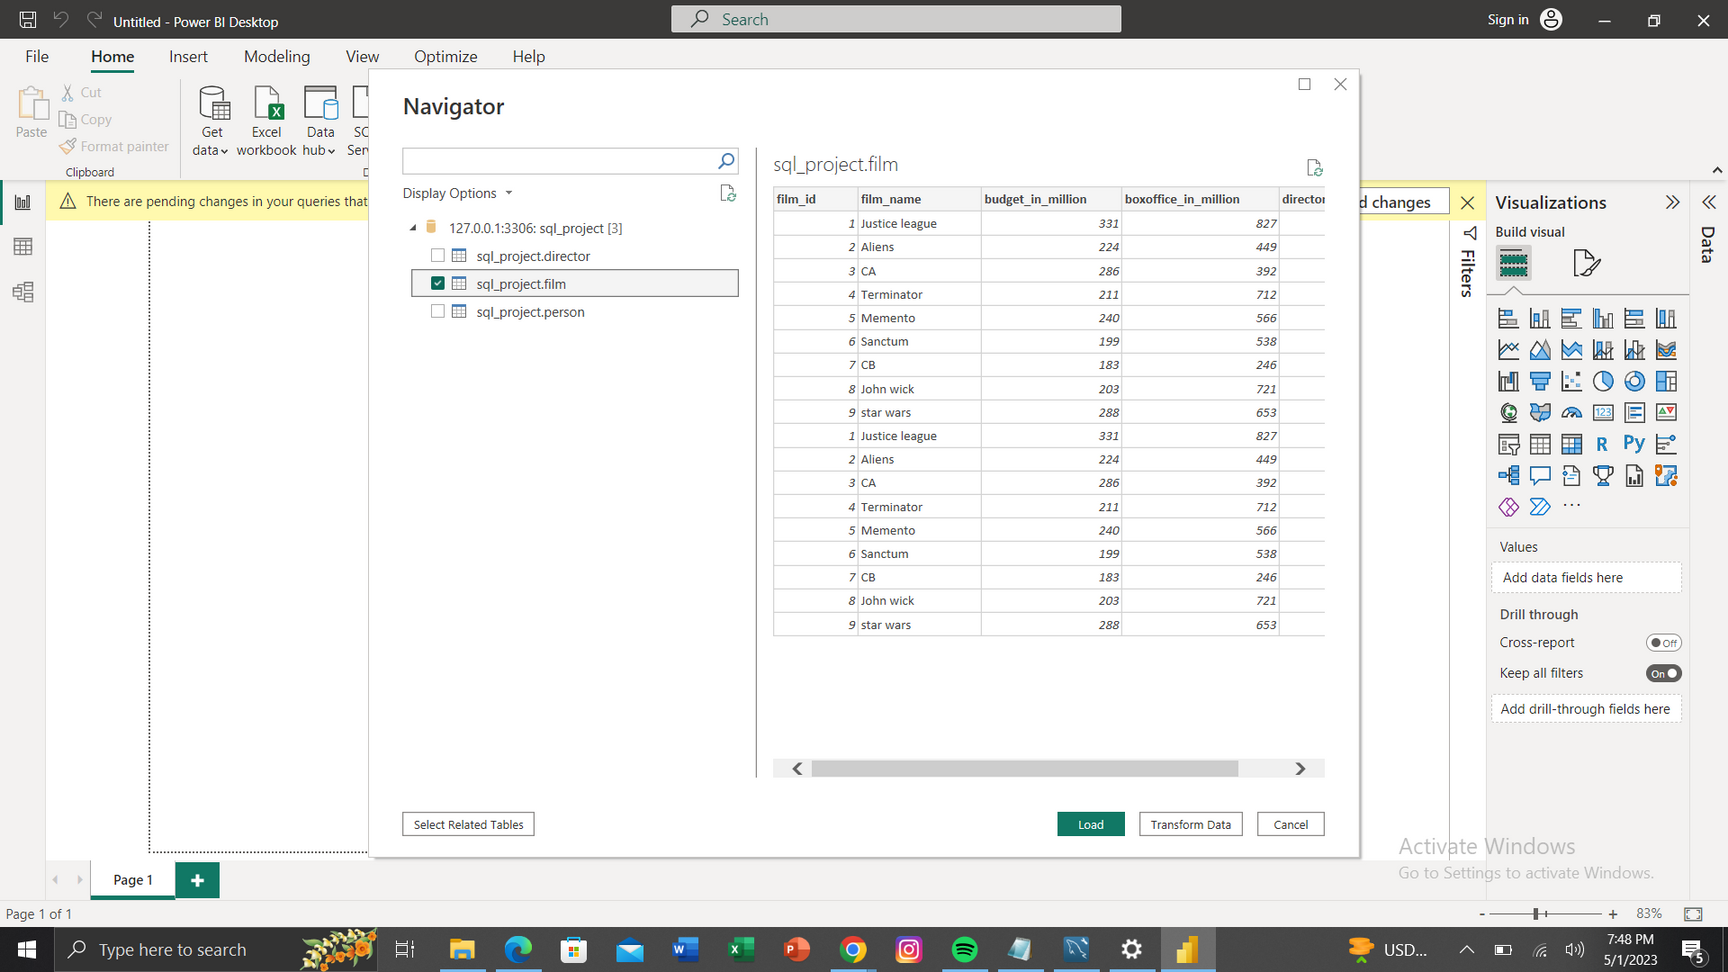Select the Power Automate visual
Screen dimensions: 1728x972
[x=1540, y=507]
